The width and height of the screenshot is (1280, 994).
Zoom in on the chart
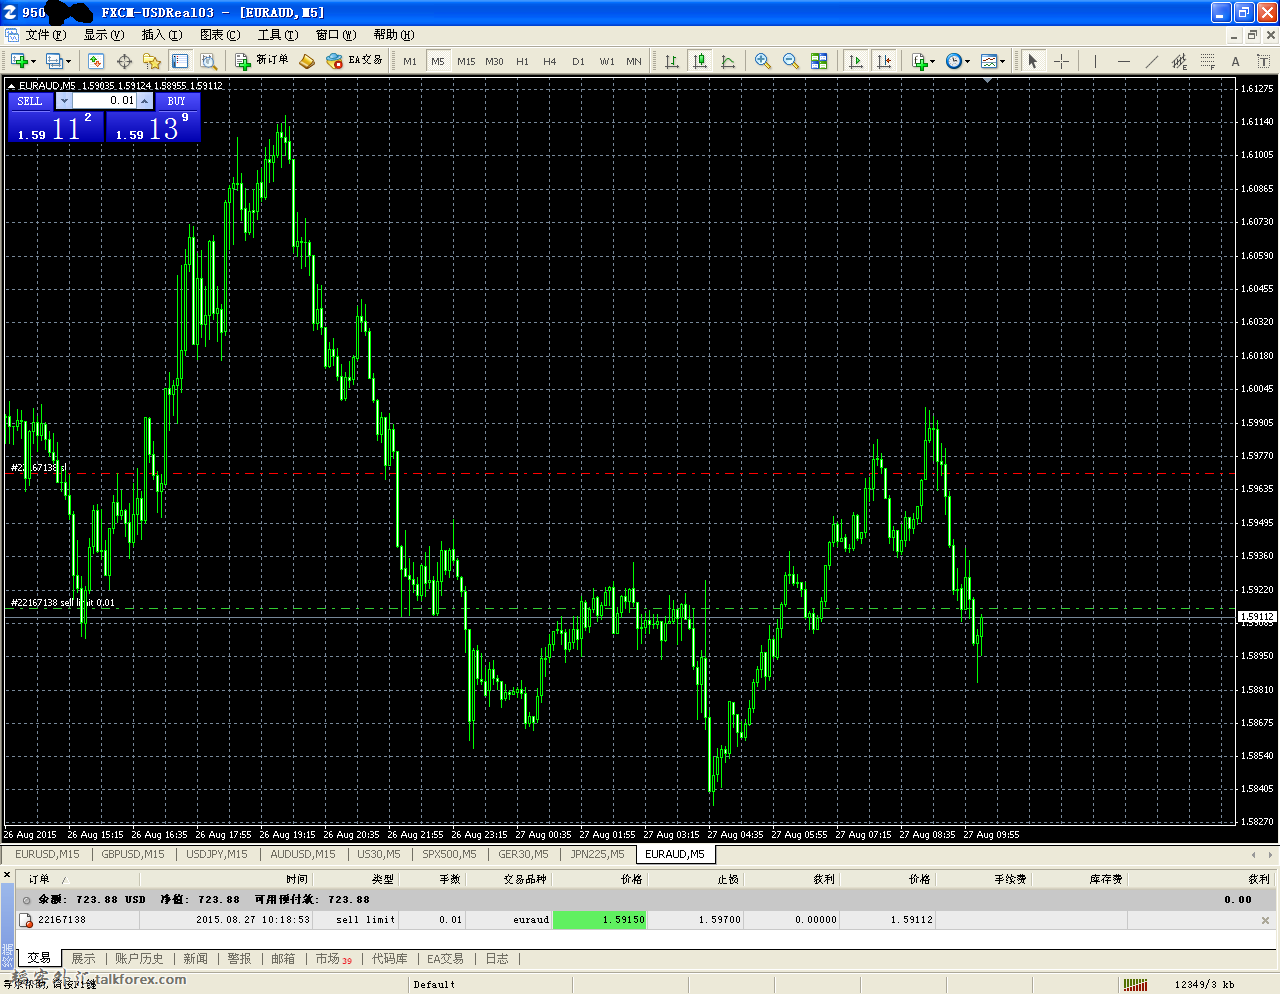click(x=763, y=61)
